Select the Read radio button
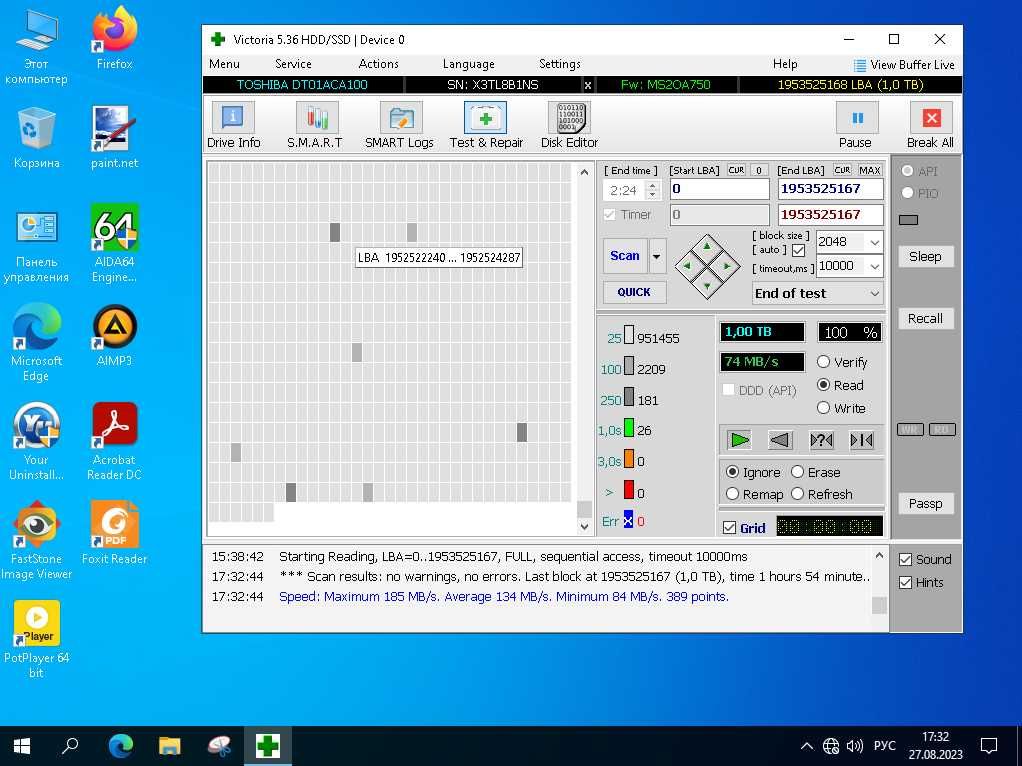1022x766 pixels. pos(823,385)
